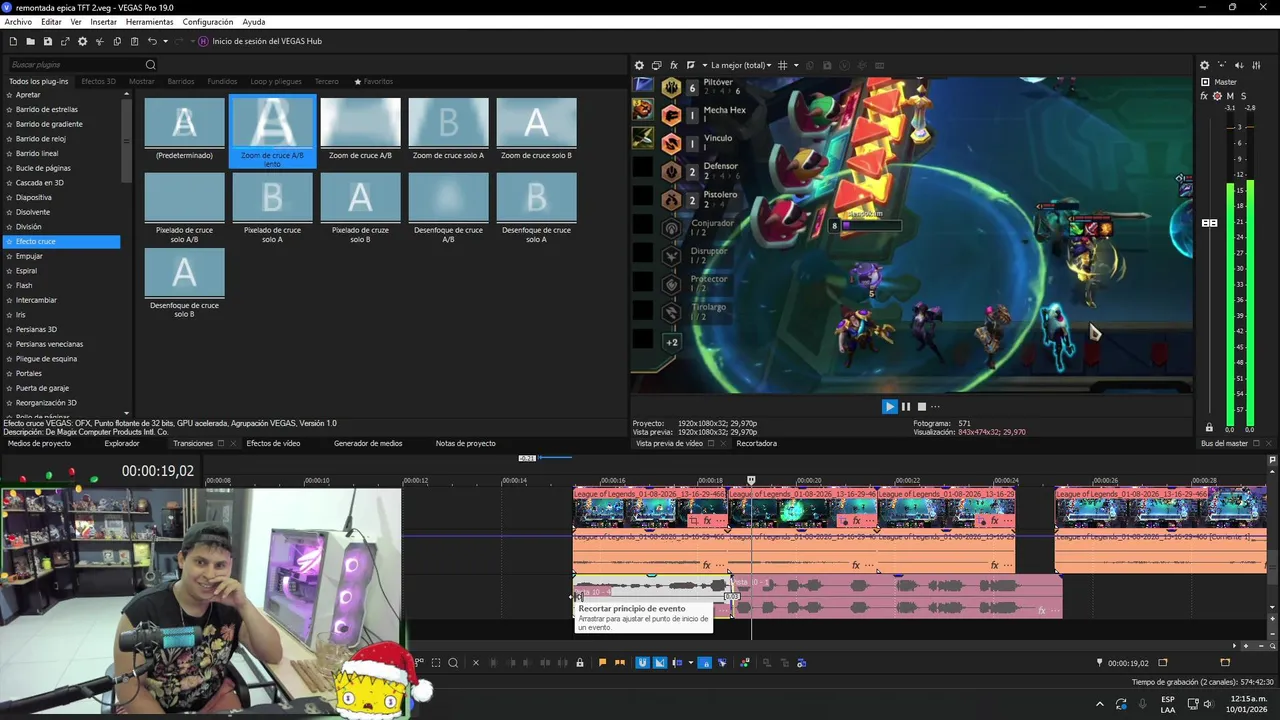Pause the preview playback
1280x720 pixels.
906,406
